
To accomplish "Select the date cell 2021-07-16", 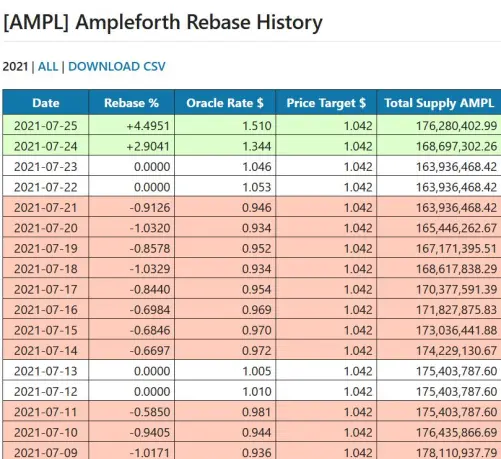I will (x=46, y=310).
